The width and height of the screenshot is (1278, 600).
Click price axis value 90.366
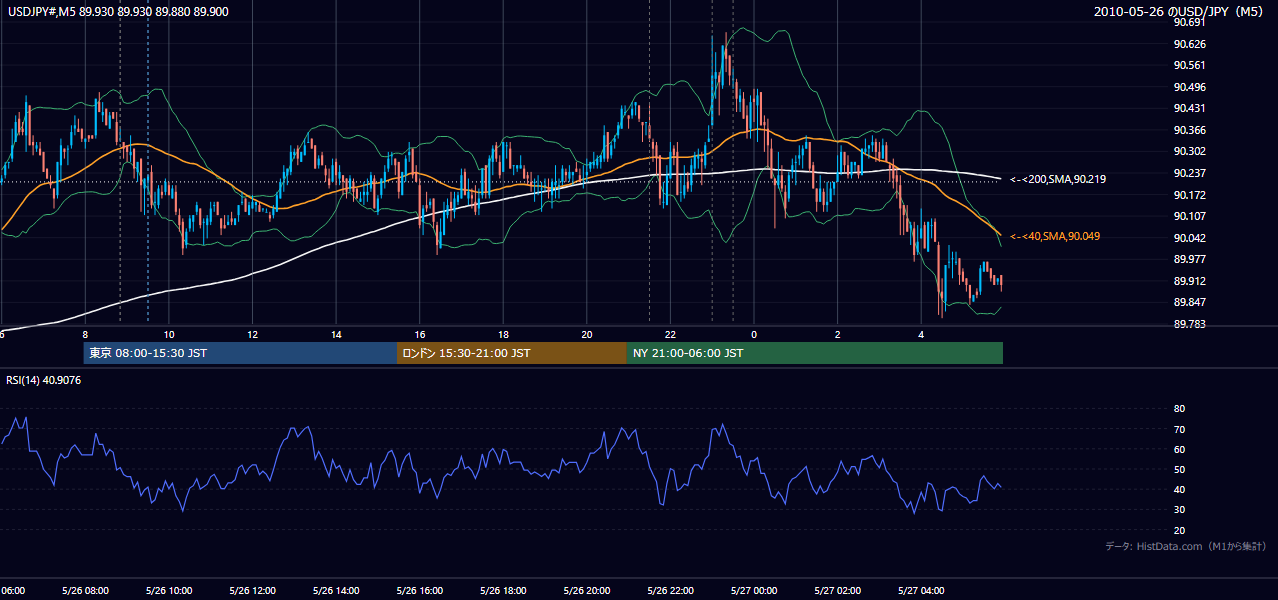click(x=1189, y=130)
